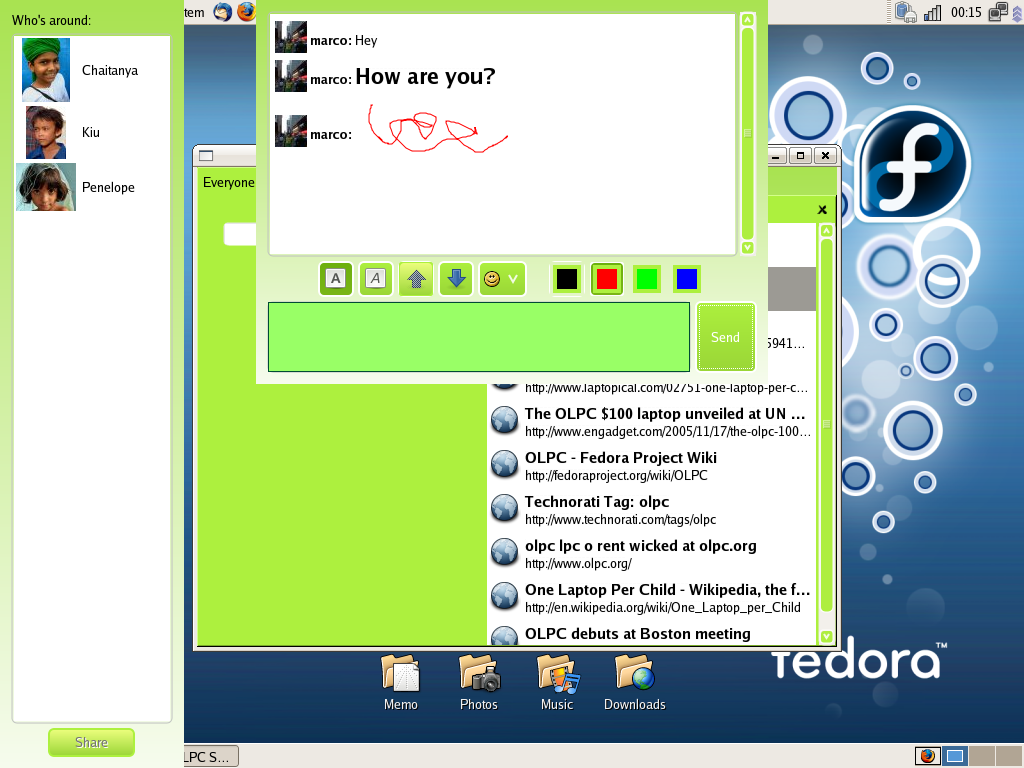The height and width of the screenshot is (768, 1024).
Task: Decrease font size with down arrow
Action: click(456, 278)
